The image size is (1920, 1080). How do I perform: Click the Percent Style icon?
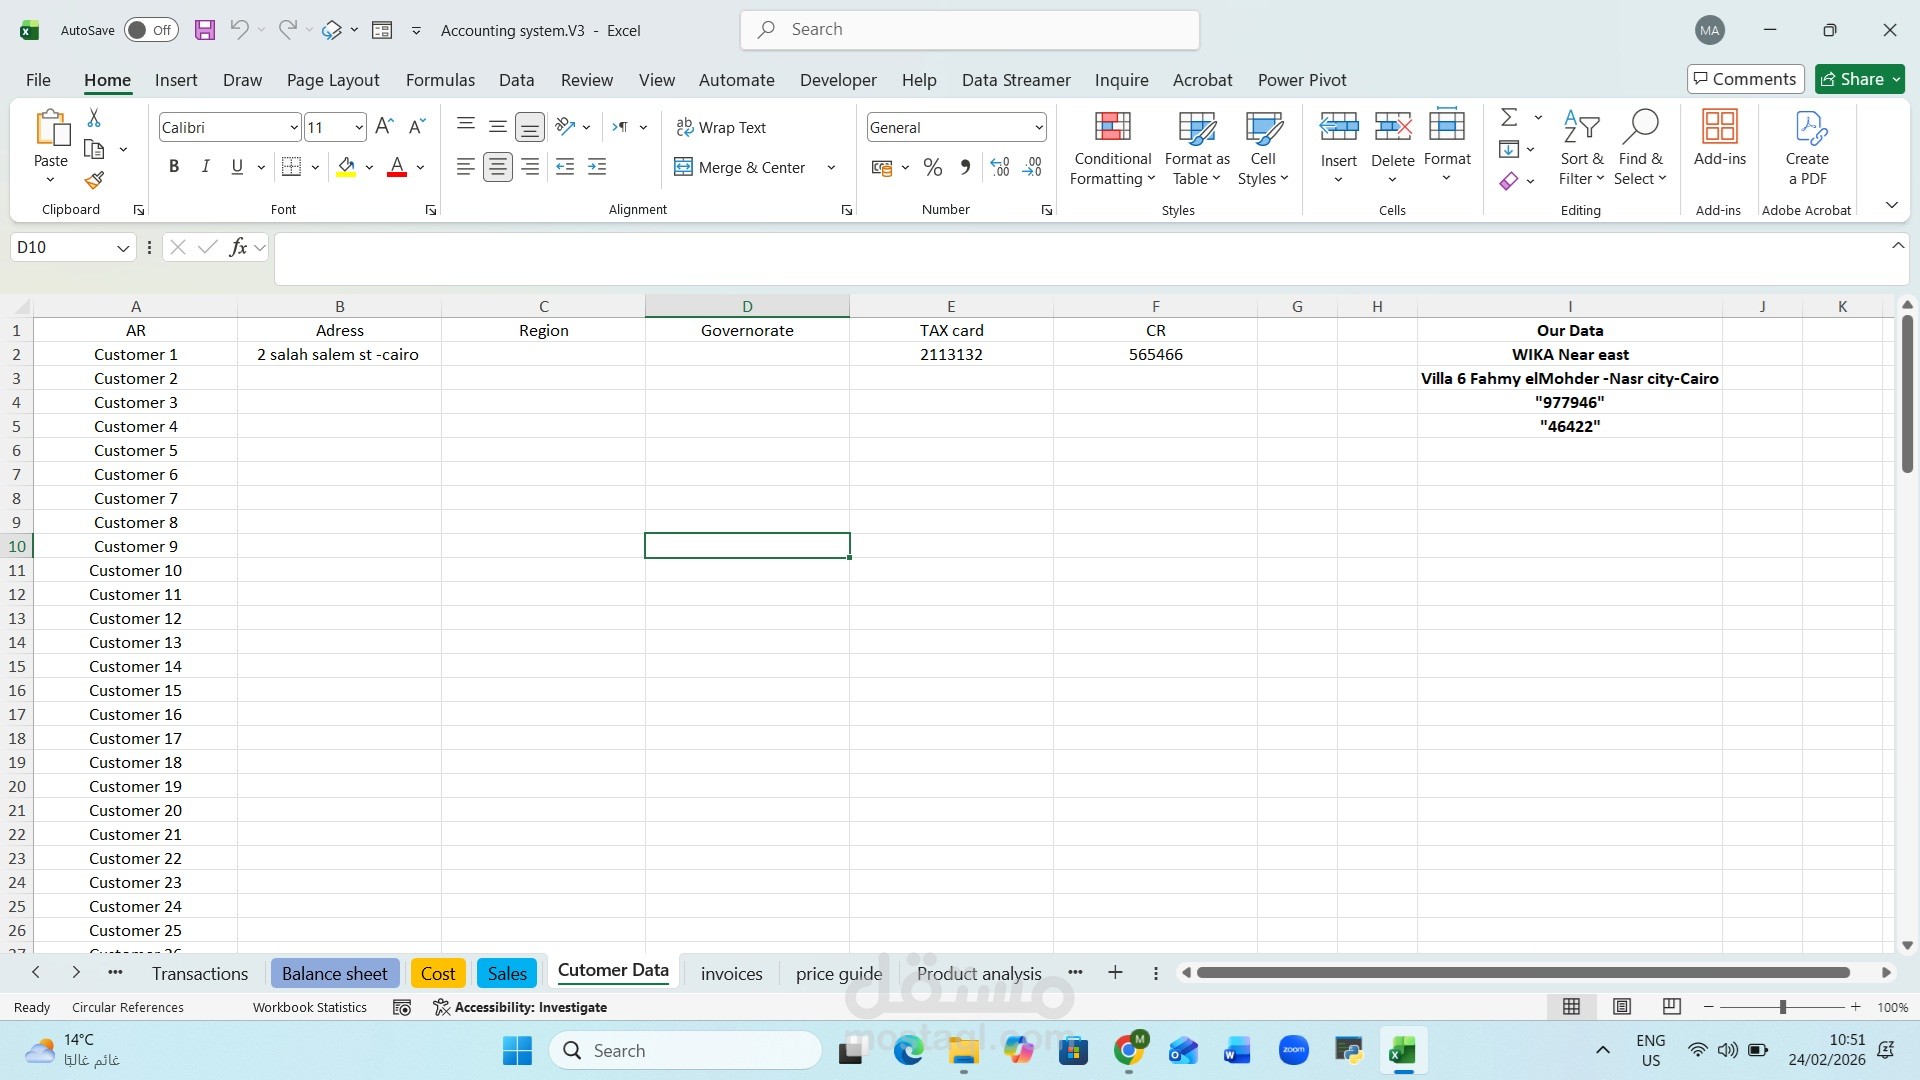point(932,168)
